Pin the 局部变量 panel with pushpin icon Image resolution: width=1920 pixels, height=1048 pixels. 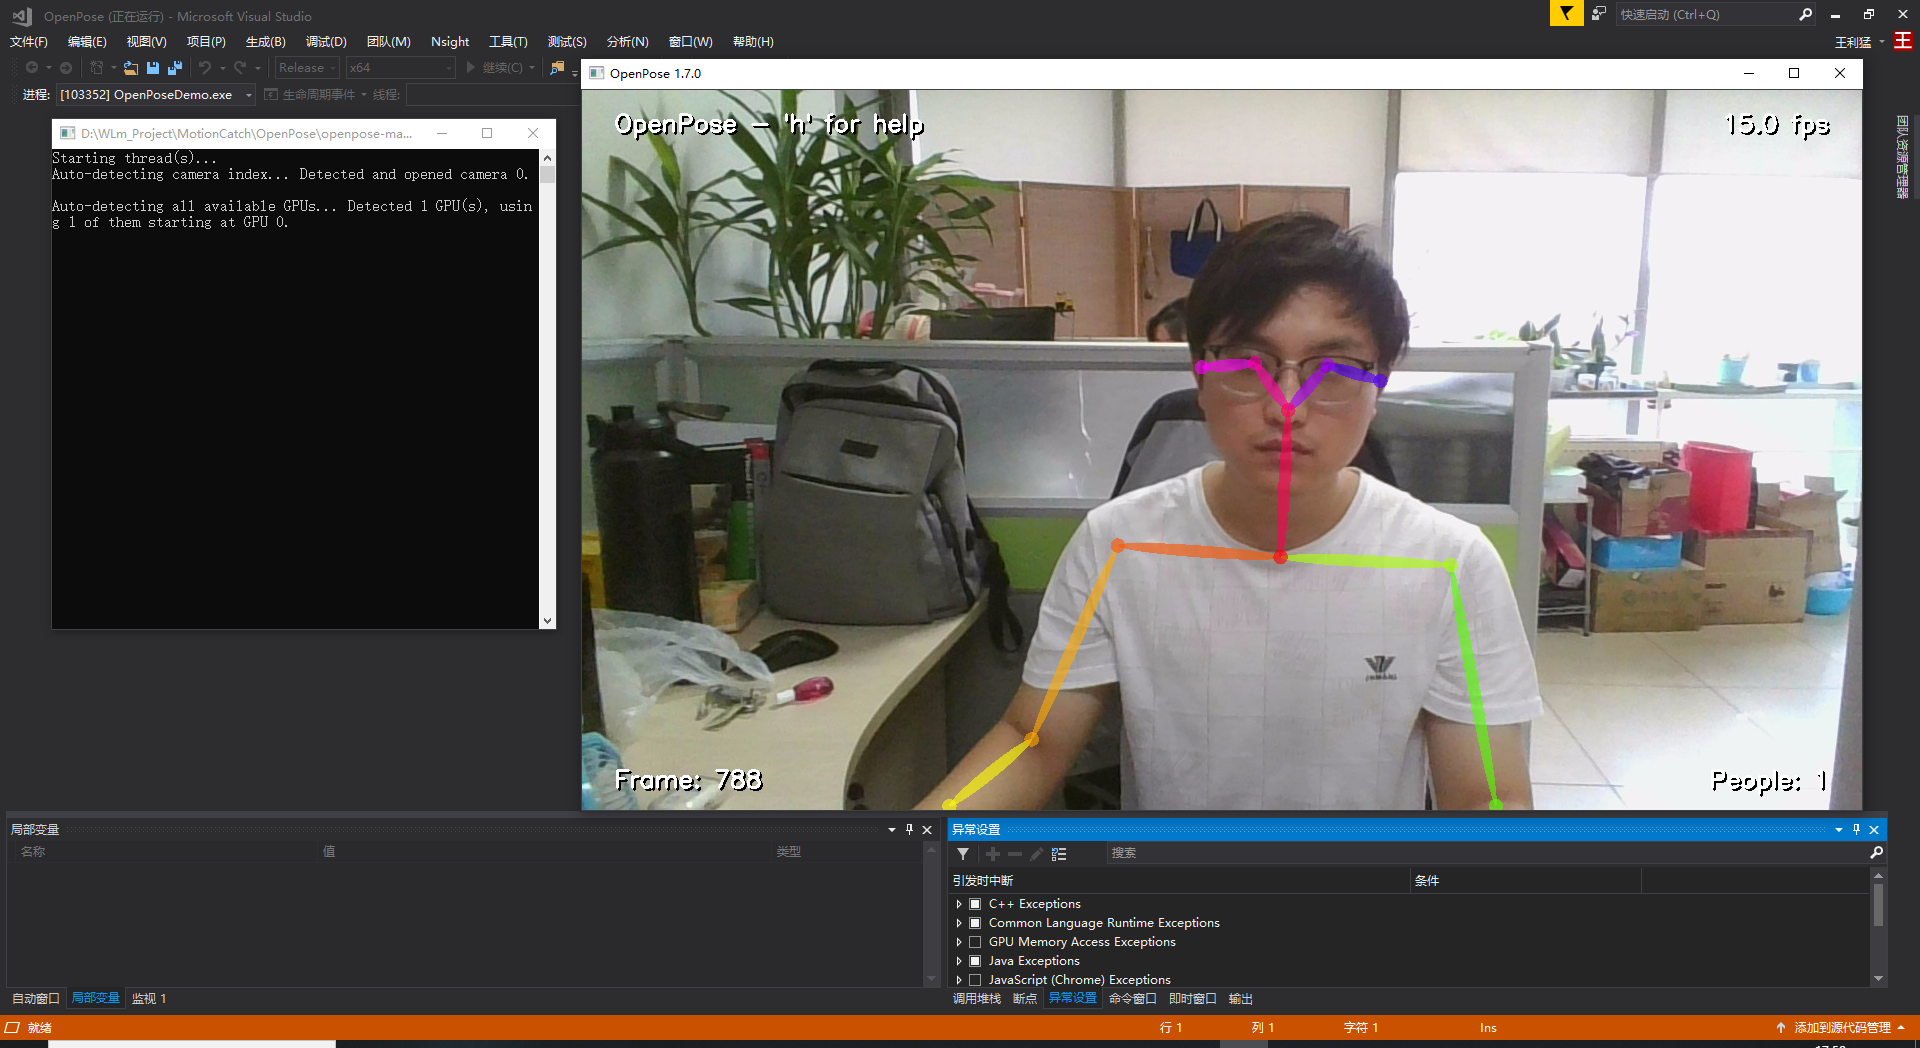click(909, 830)
